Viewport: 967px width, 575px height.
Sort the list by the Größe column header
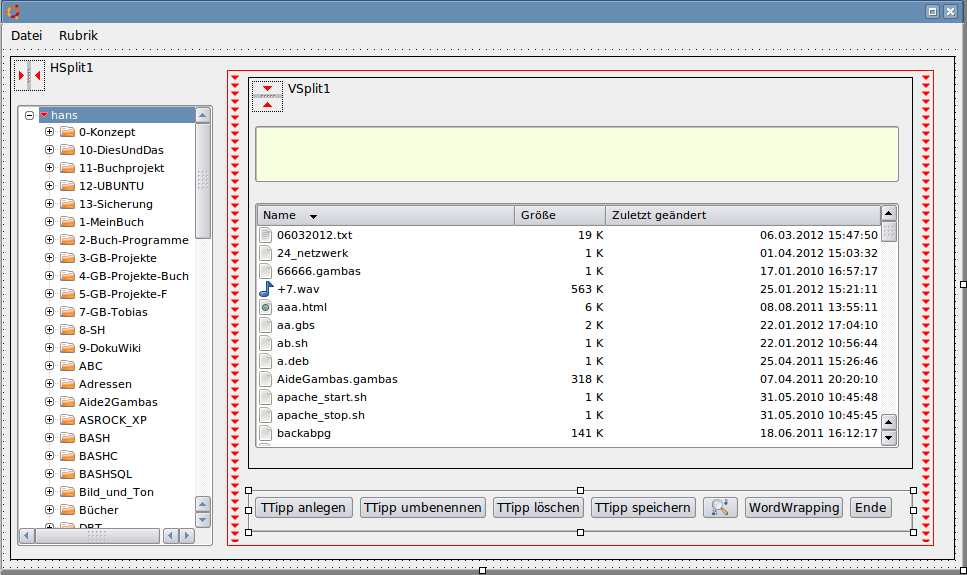coord(560,215)
